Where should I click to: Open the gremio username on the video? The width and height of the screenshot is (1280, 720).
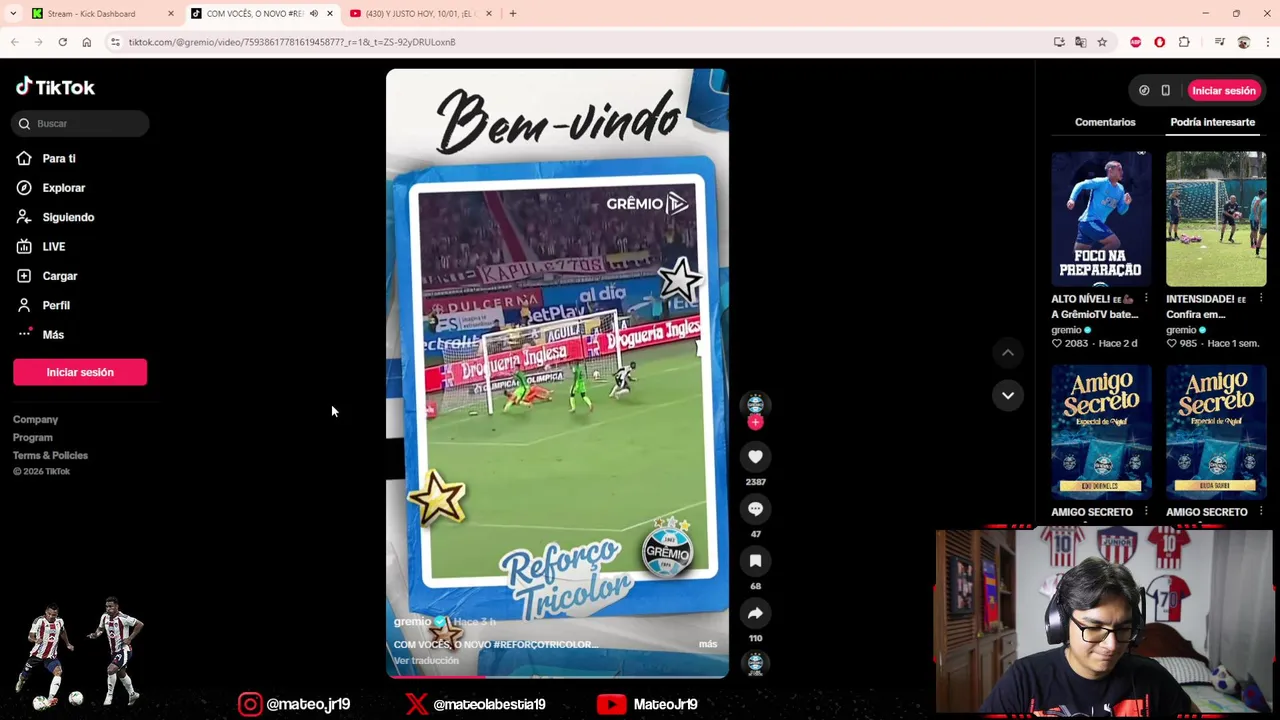(412, 622)
